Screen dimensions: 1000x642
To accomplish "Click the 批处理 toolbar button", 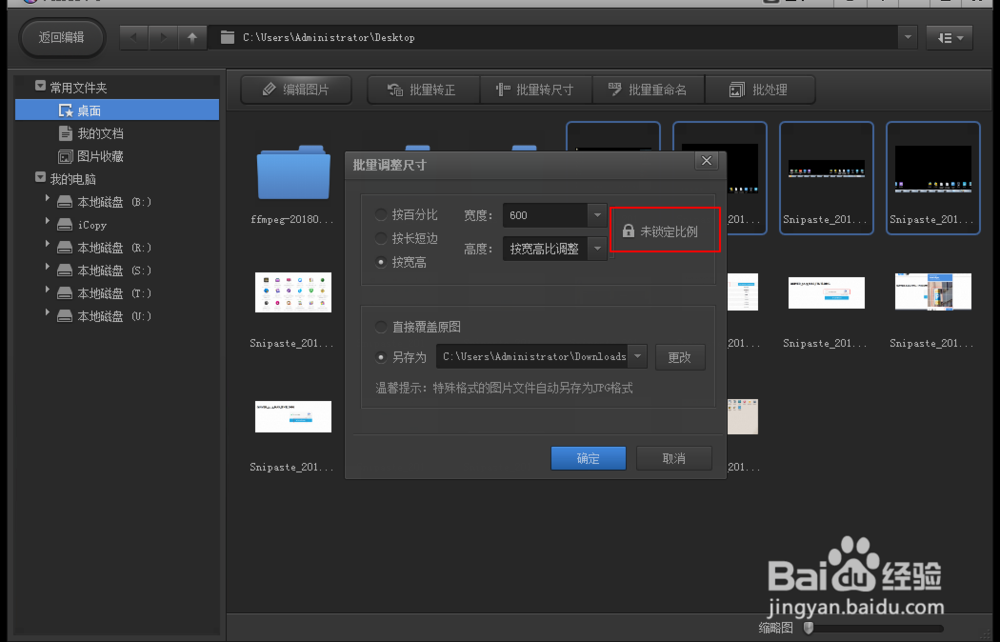I will coord(760,90).
